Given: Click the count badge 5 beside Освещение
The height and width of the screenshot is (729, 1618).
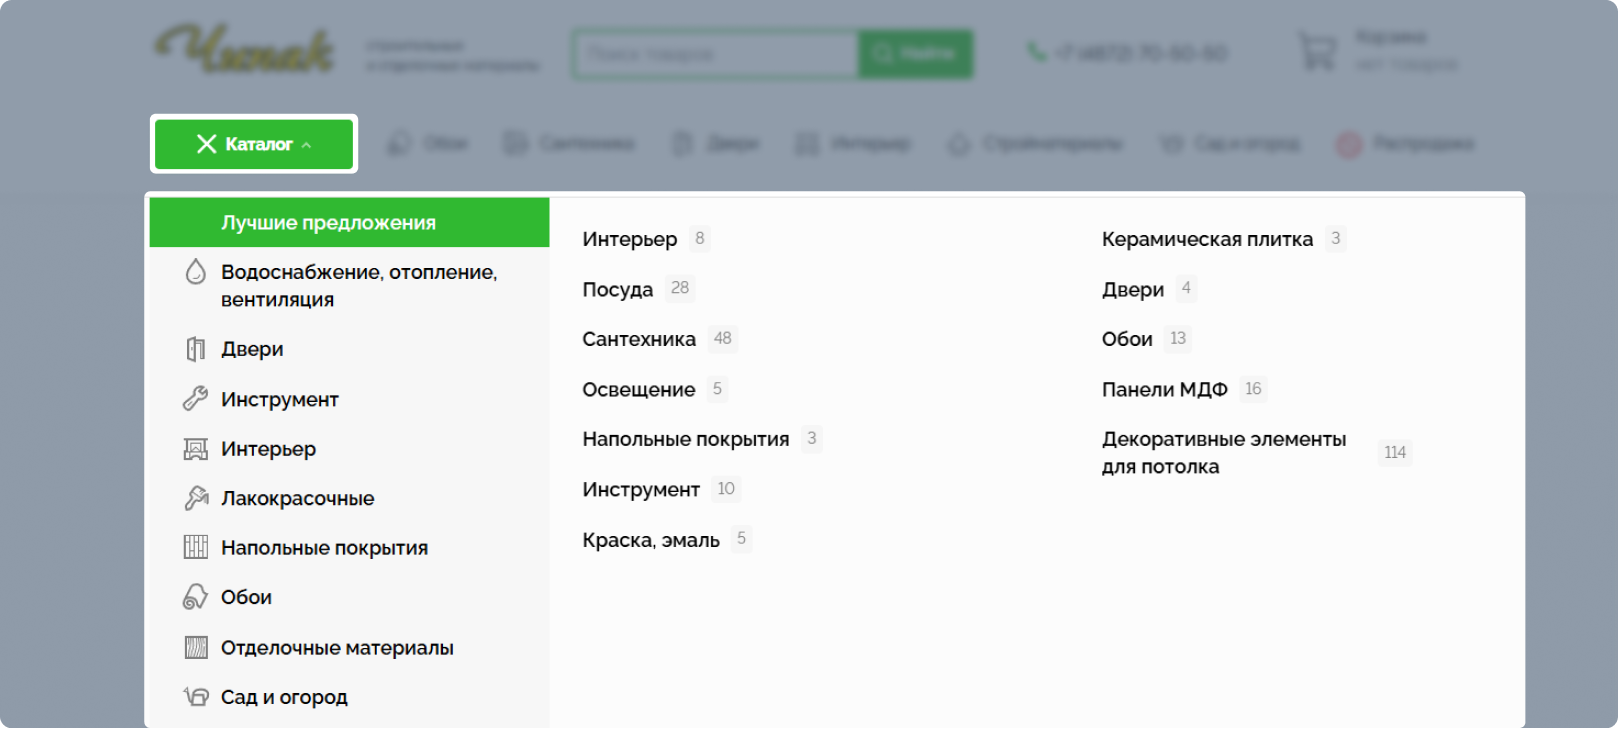Looking at the screenshot, I should (717, 388).
